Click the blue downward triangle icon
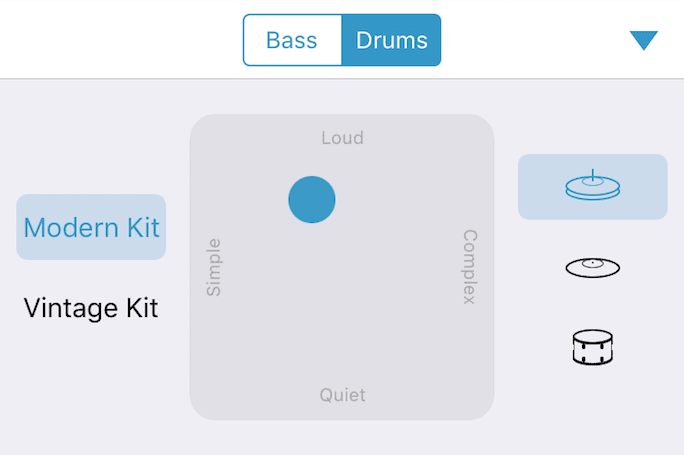 pos(643,40)
